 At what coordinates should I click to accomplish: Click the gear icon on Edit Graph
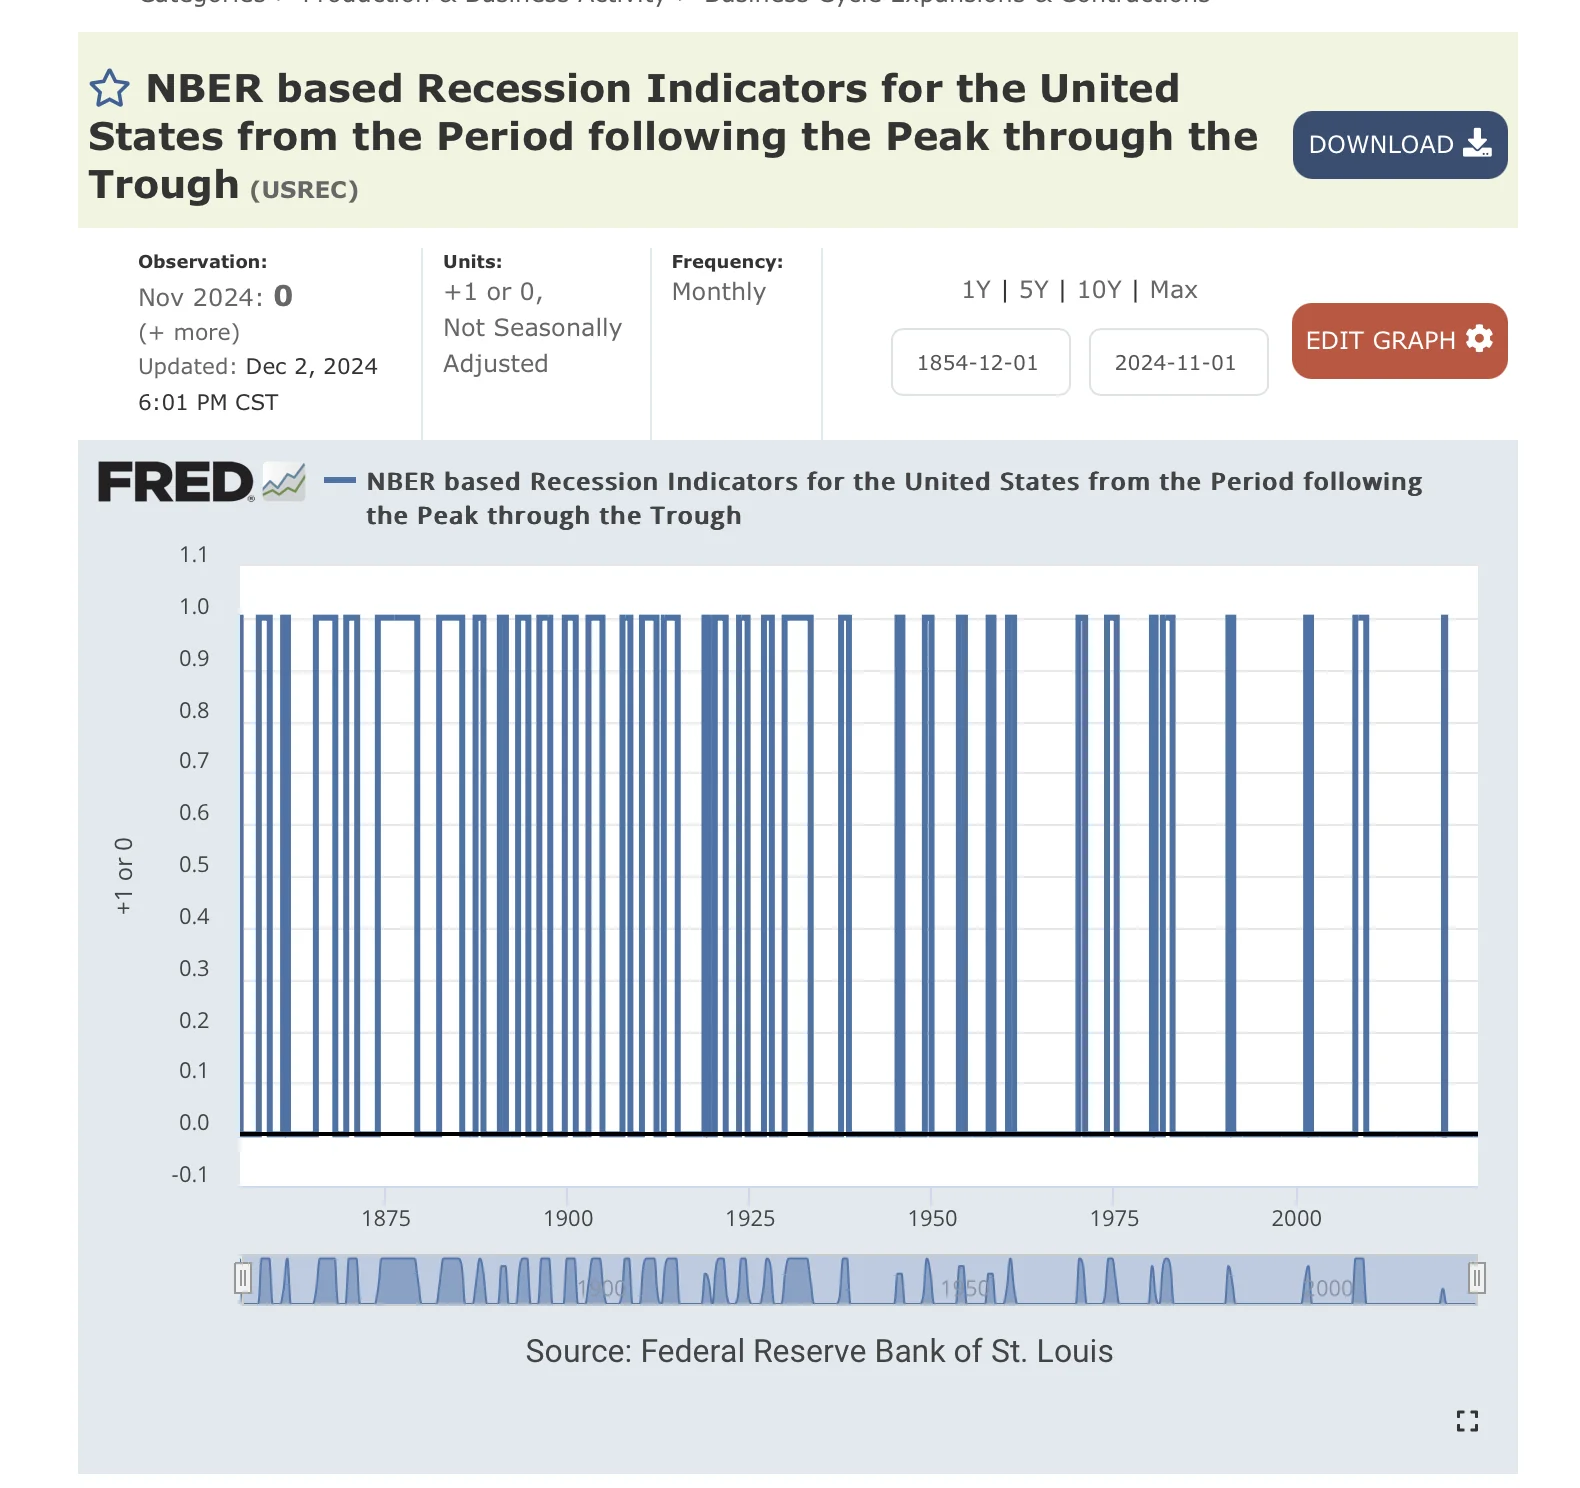(x=1479, y=340)
